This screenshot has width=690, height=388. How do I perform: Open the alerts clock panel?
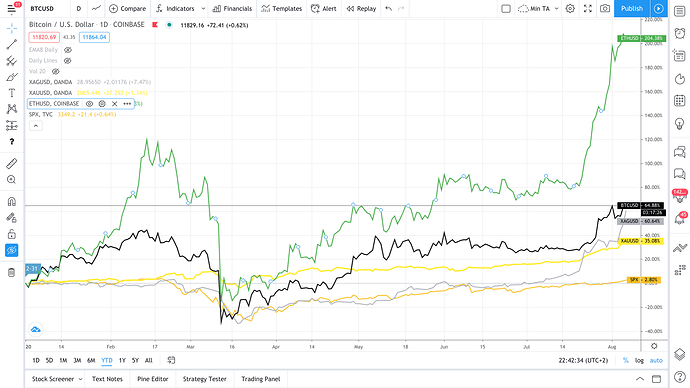680,33
